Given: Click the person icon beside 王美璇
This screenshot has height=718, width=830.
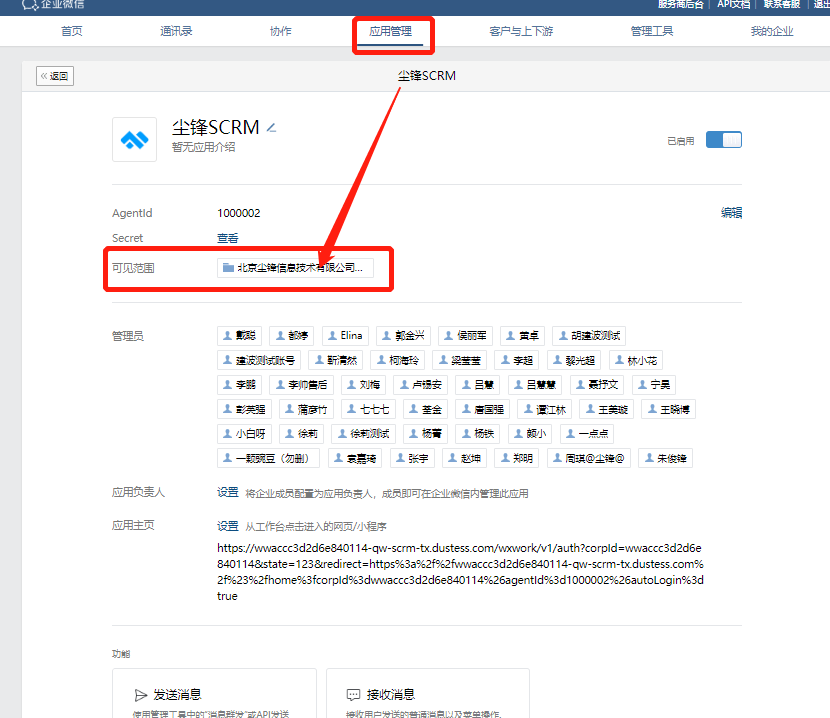Looking at the screenshot, I should [590, 409].
